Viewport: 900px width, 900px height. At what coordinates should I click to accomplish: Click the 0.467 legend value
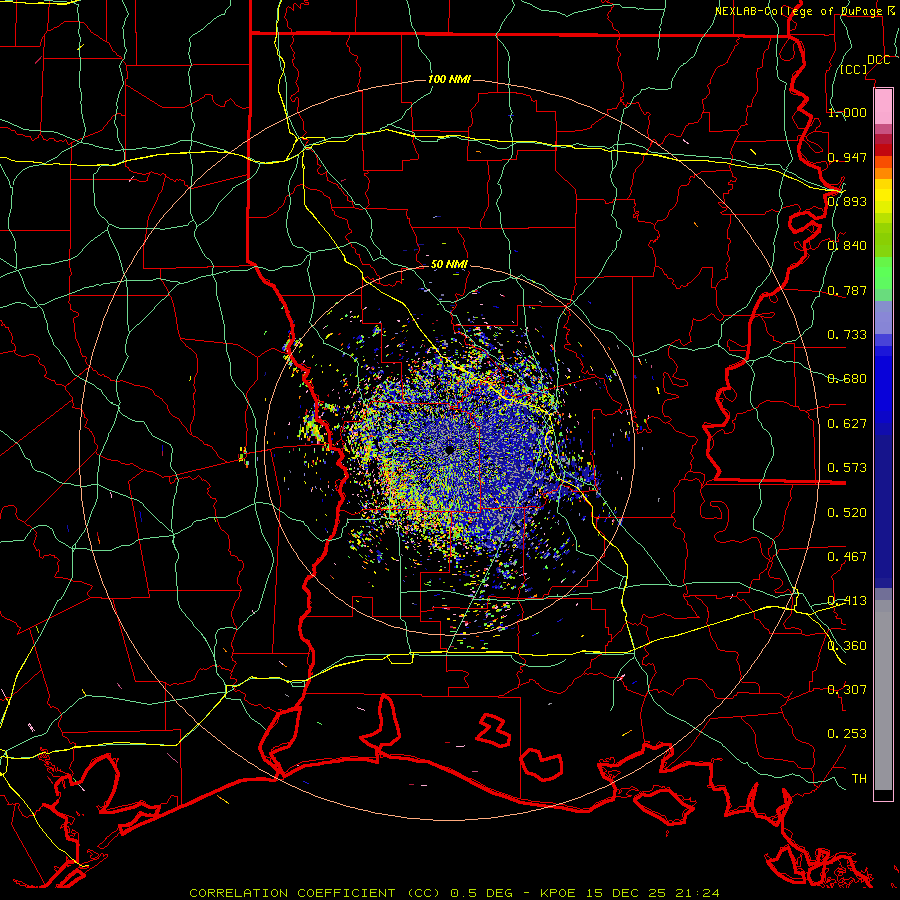[847, 557]
